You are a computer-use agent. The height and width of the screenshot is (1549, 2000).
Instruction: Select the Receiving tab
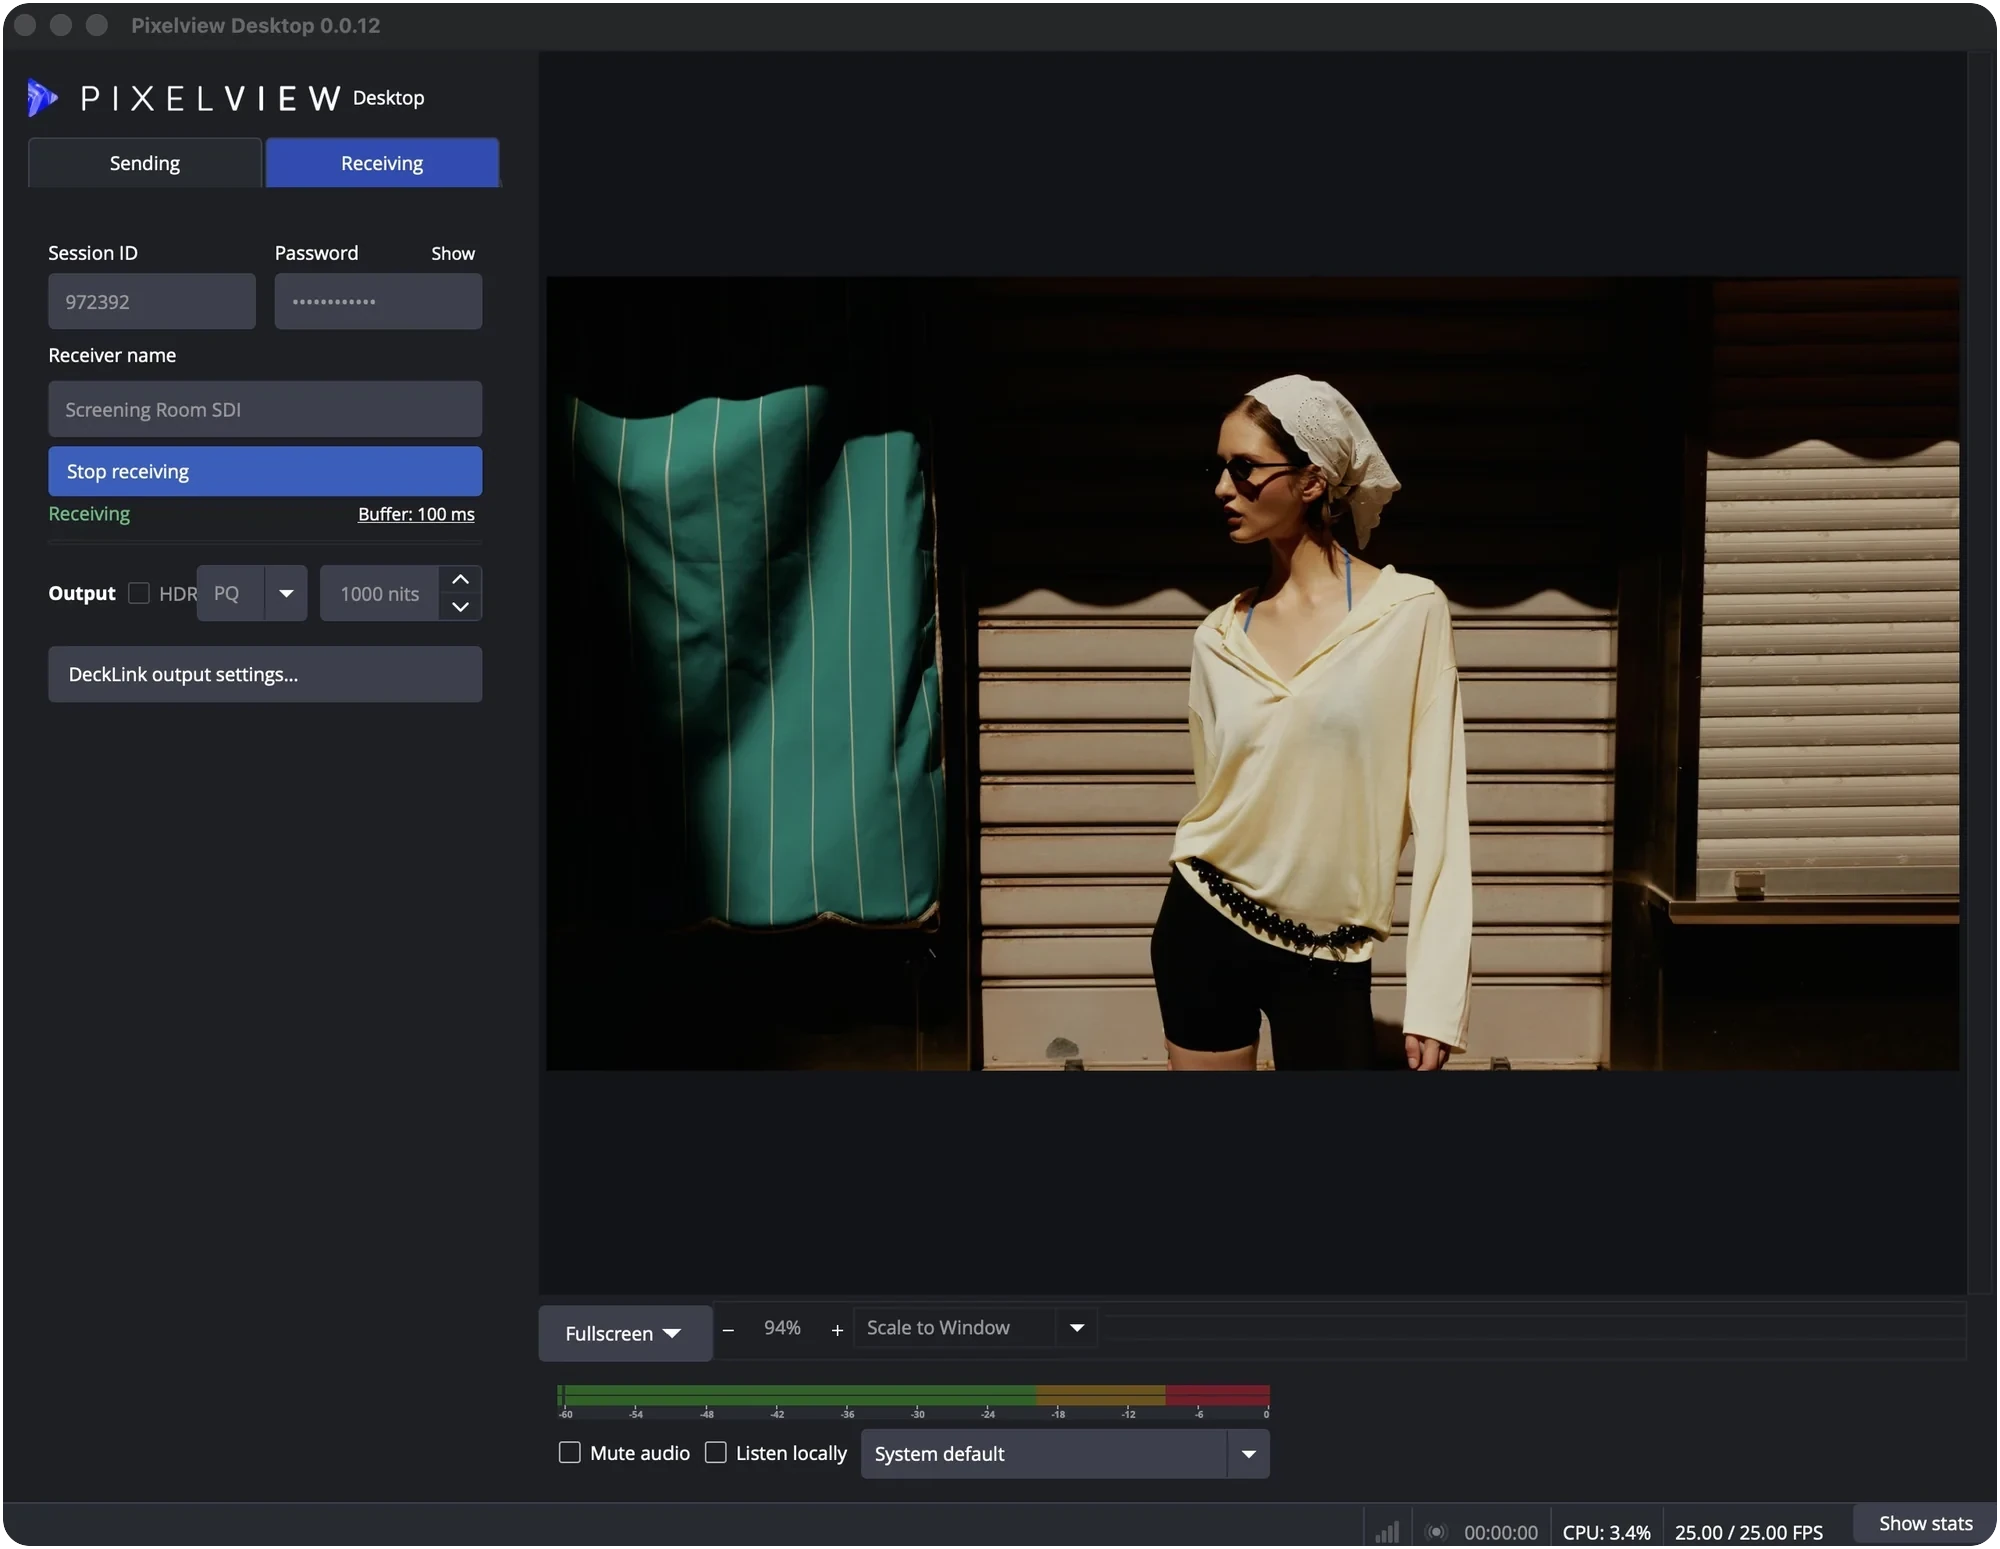pos(382,163)
